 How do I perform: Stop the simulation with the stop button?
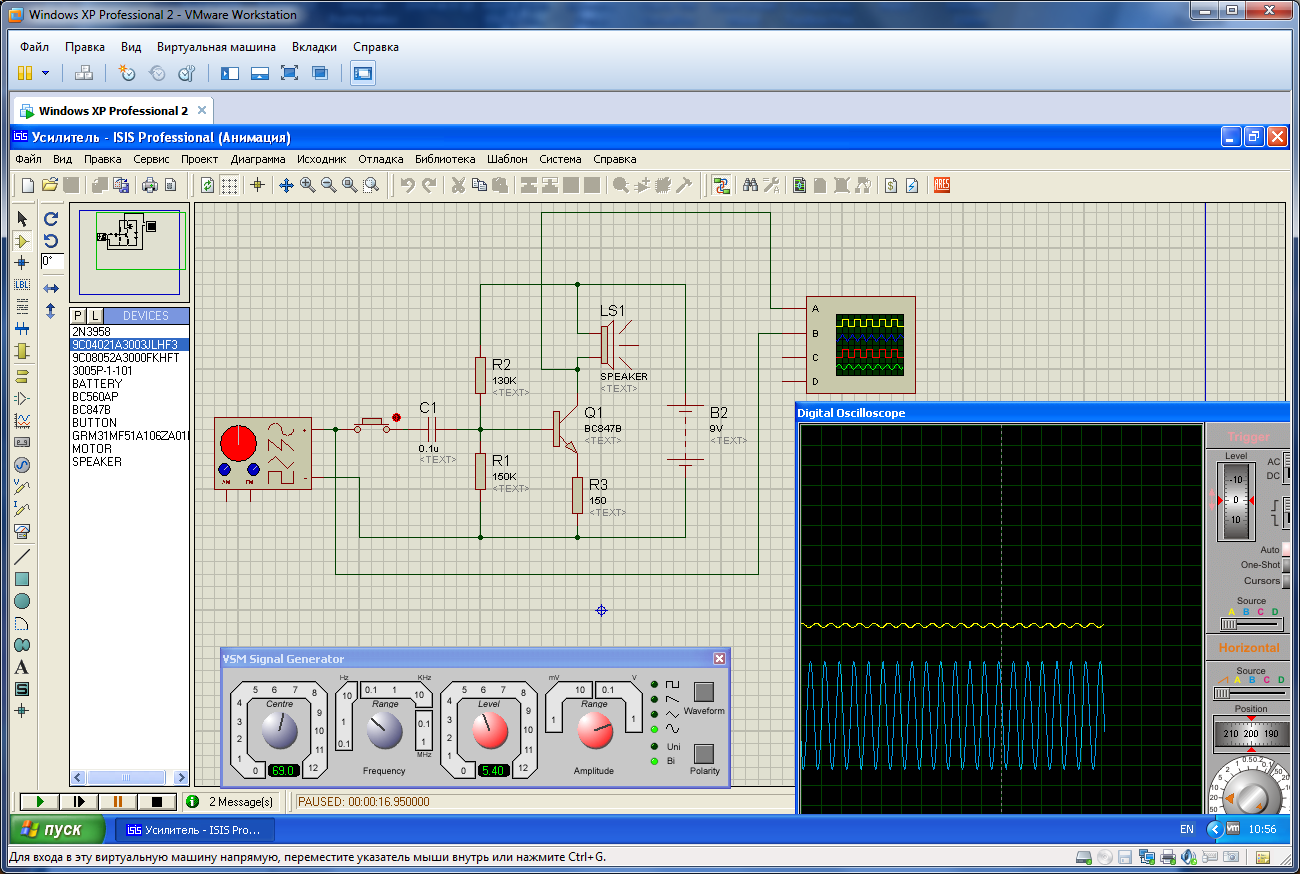[156, 802]
